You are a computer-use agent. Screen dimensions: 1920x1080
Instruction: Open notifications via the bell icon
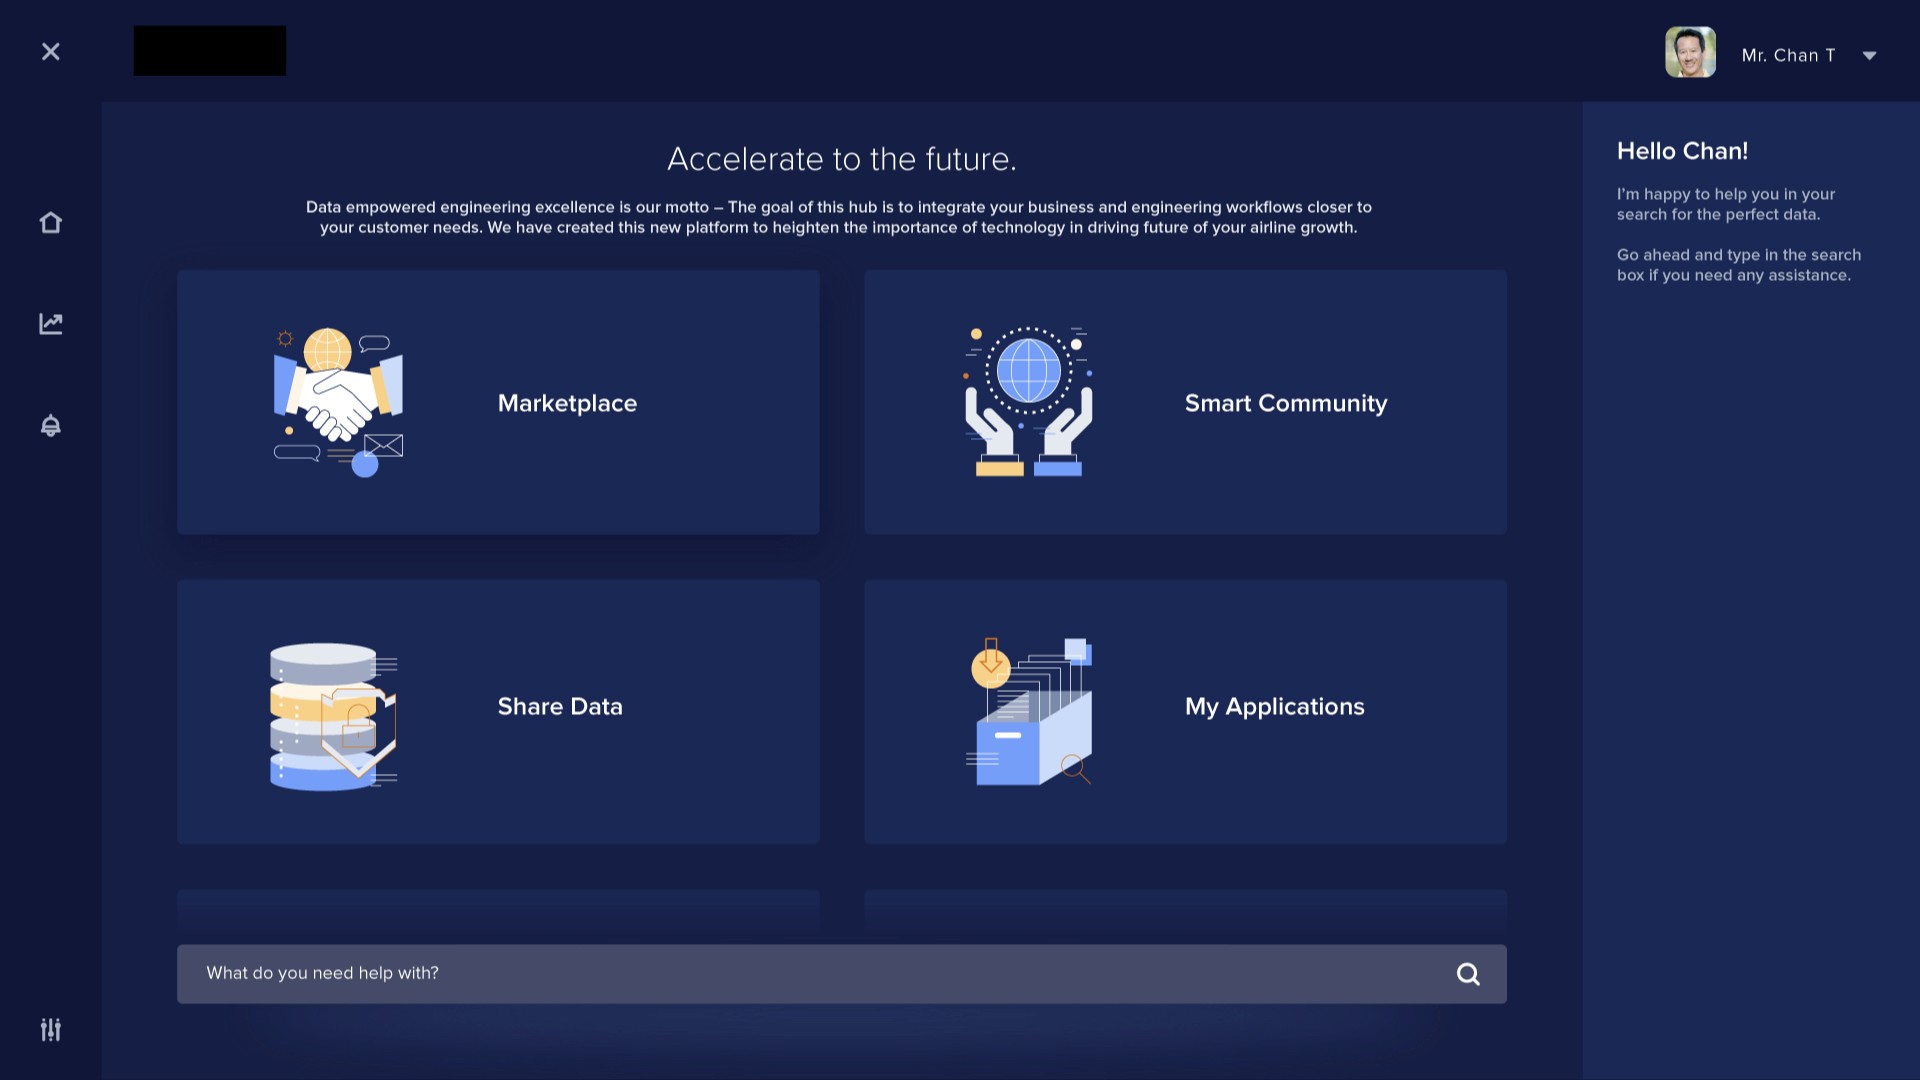[51, 426]
